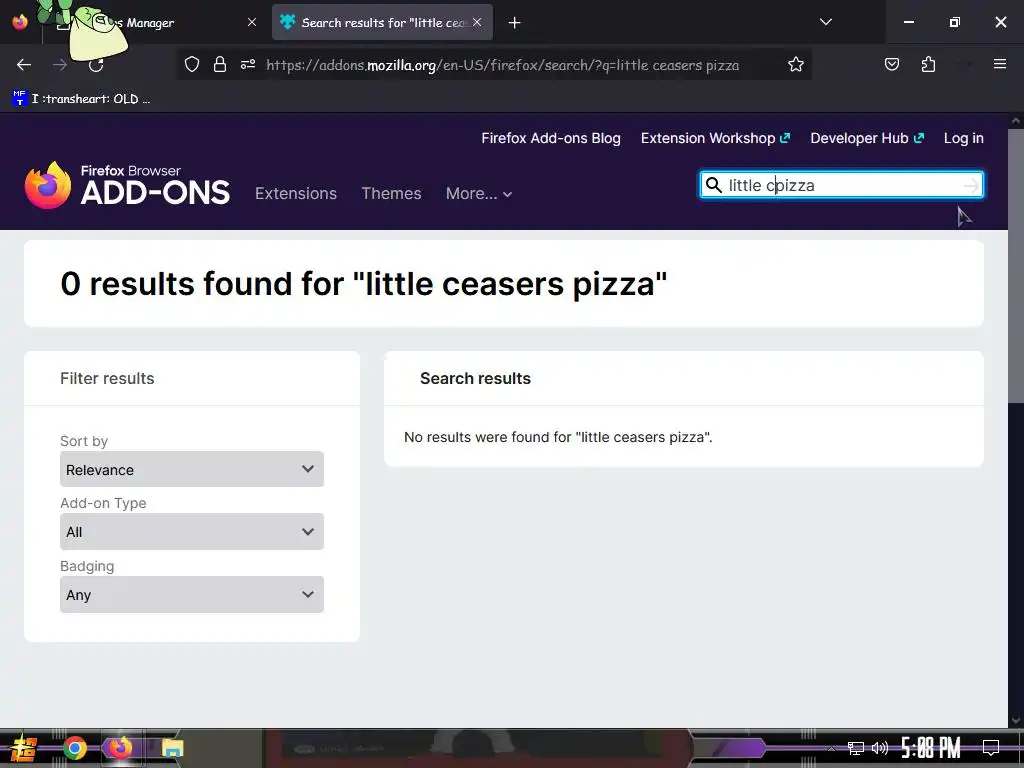This screenshot has height=768, width=1024.
Task: Click the address bar URL
Action: (503, 65)
